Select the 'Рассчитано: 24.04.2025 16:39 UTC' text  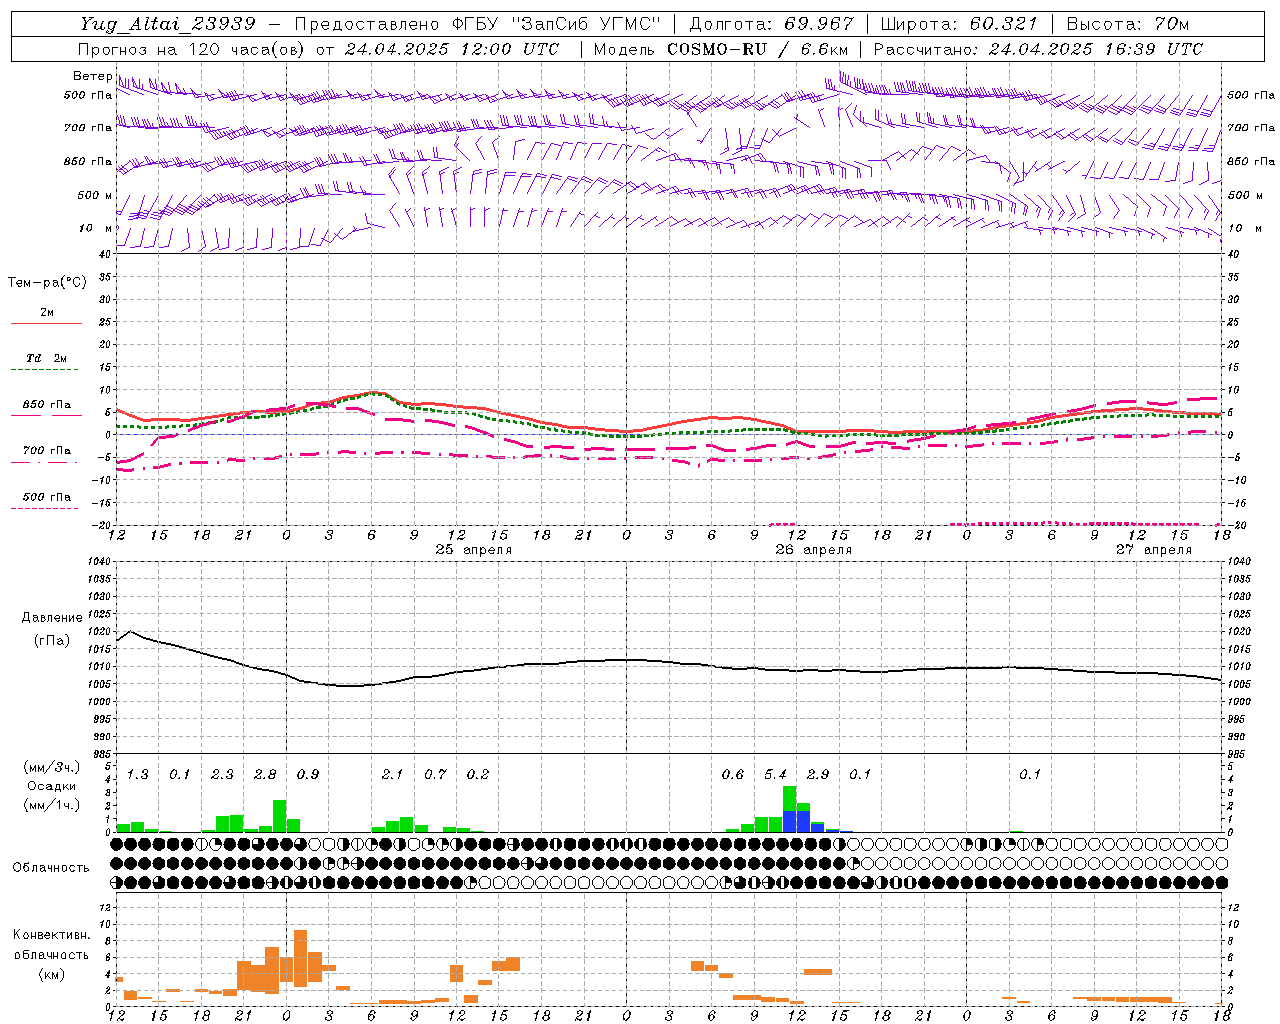click(1038, 49)
